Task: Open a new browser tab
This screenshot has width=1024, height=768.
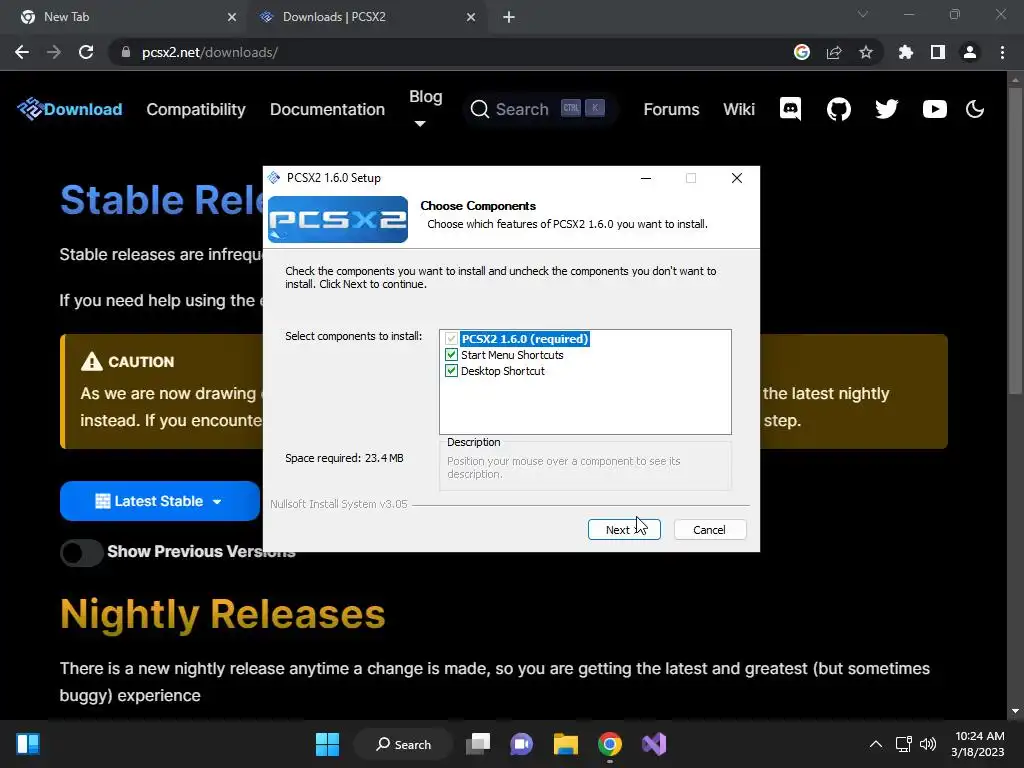Action: click(x=509, y=18)
